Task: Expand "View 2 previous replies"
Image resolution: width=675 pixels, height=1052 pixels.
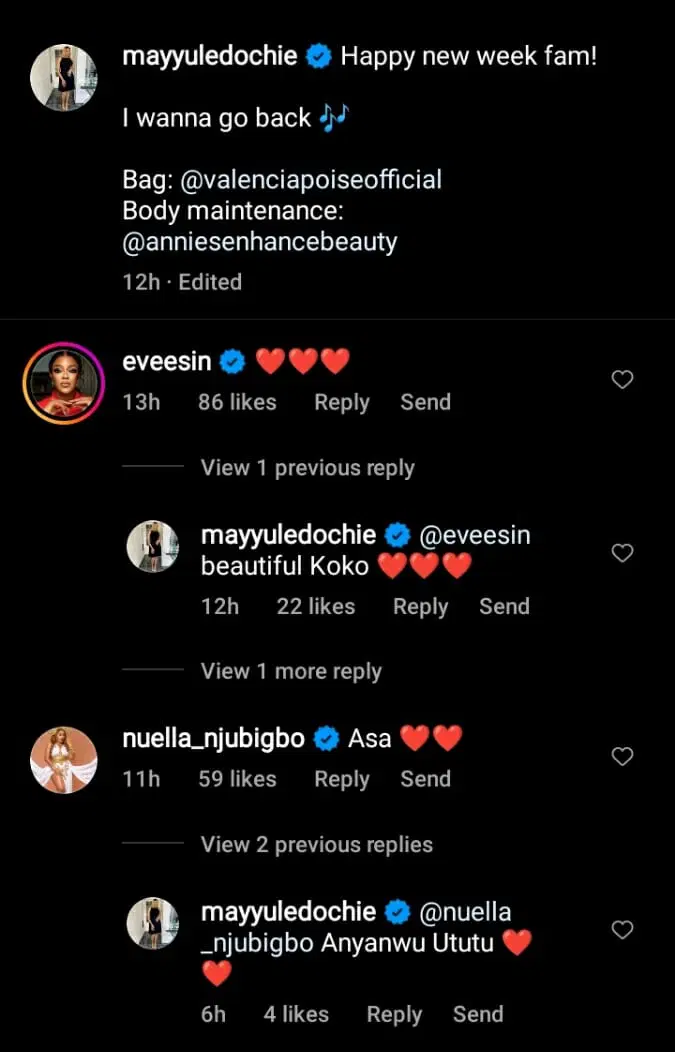Action: coord(316,845)
